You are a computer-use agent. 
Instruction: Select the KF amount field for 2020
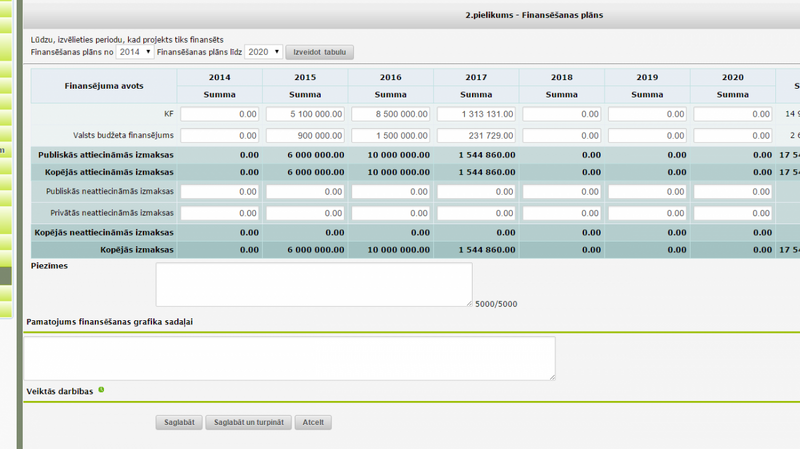point(733,114)
